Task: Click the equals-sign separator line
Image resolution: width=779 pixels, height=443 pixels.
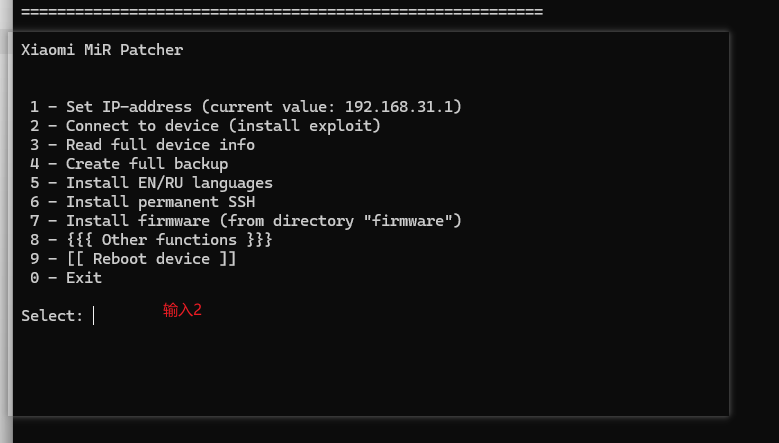Action: click(x=282, y=11)
